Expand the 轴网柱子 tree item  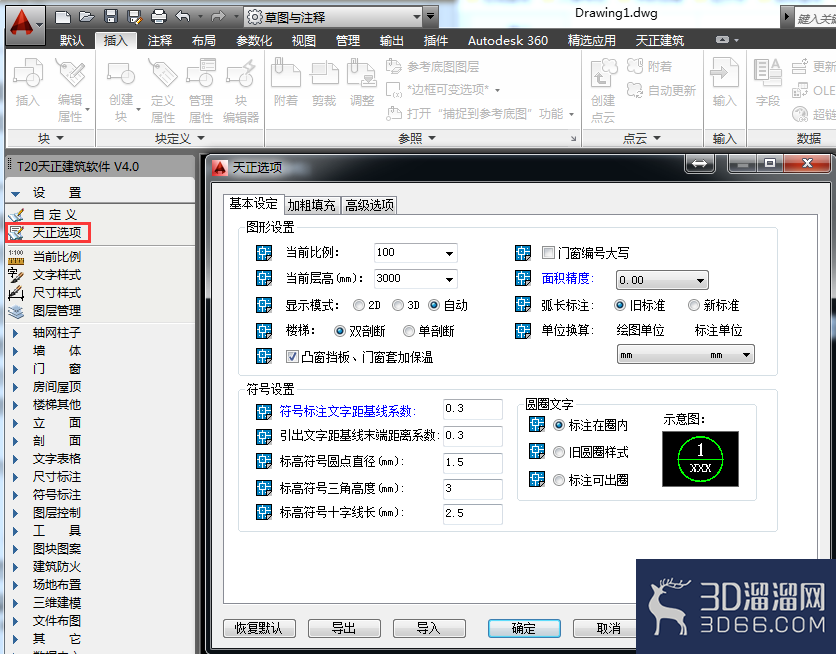(x=15, y=333)
